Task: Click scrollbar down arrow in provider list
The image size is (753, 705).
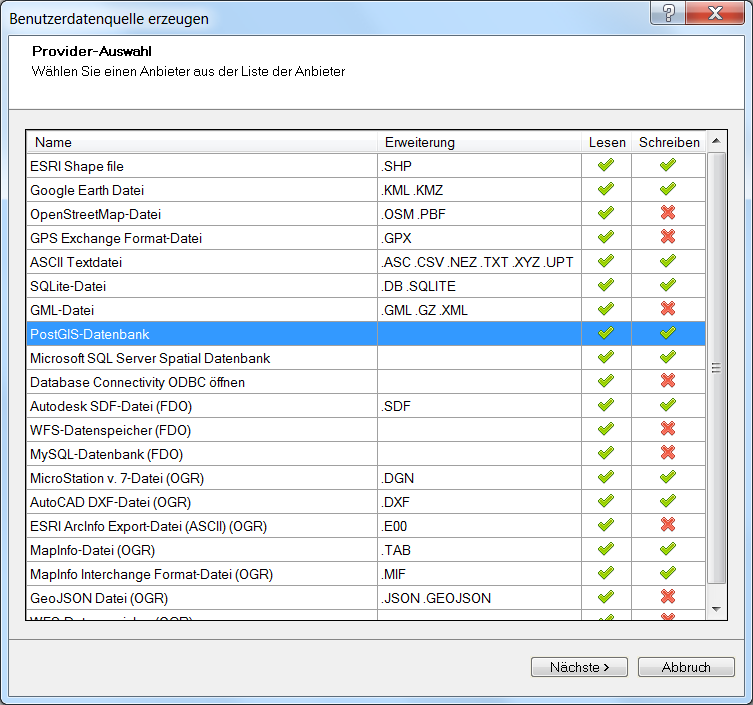Action: [x=716, y=609]
